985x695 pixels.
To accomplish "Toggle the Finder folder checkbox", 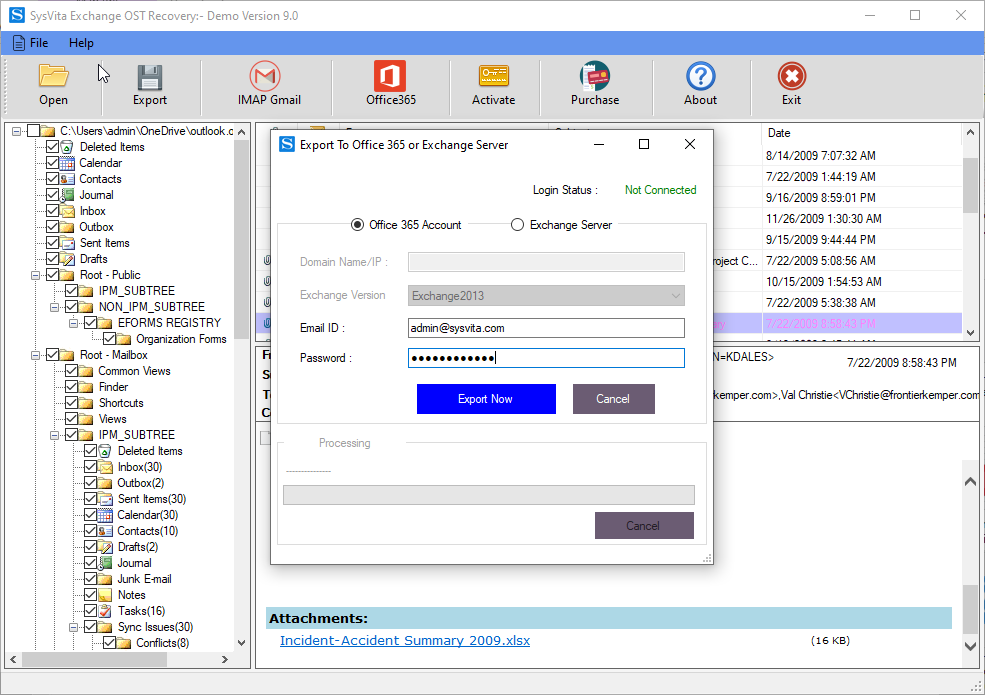I will pos(71,386).
